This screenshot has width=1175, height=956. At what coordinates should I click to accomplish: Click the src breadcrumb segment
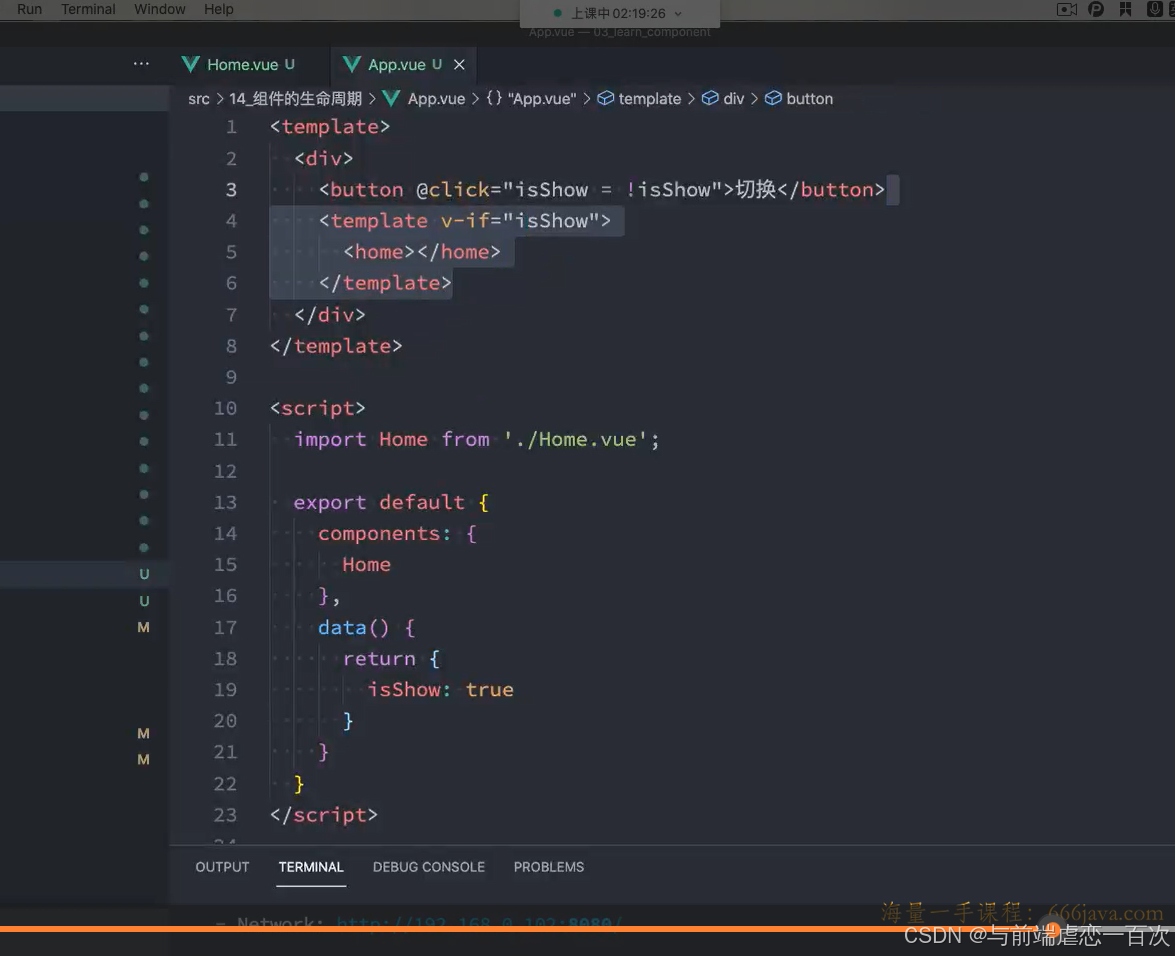point(199,99)
